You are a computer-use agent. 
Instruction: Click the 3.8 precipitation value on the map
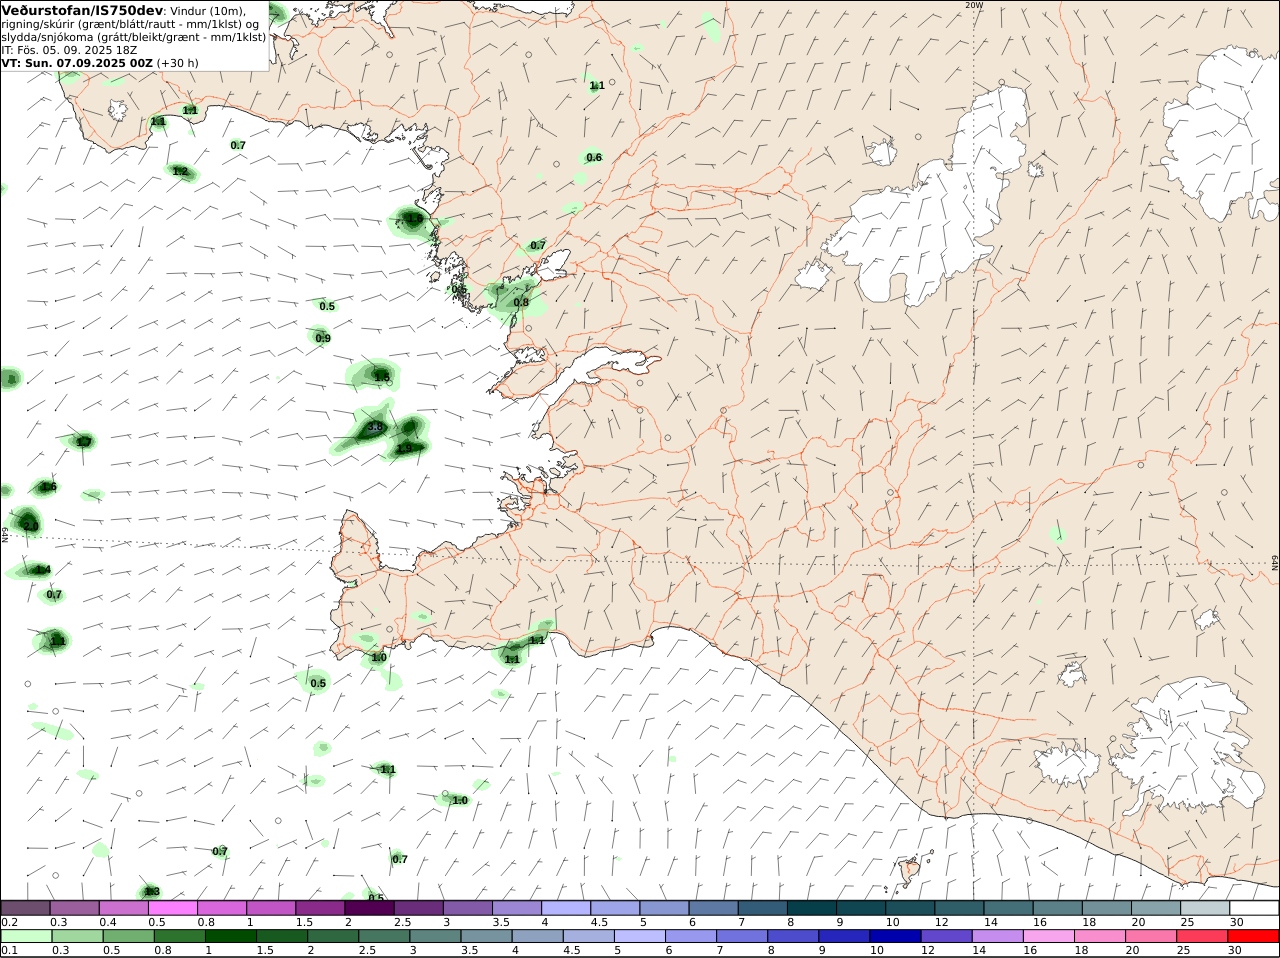click(375, 427)
